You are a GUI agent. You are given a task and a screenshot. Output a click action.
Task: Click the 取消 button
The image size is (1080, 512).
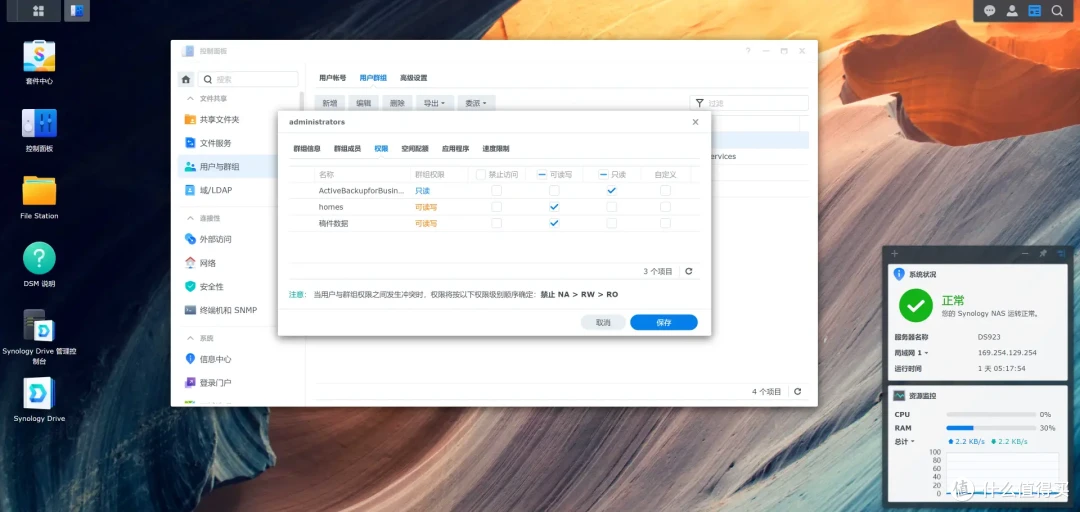coord(603,322)
